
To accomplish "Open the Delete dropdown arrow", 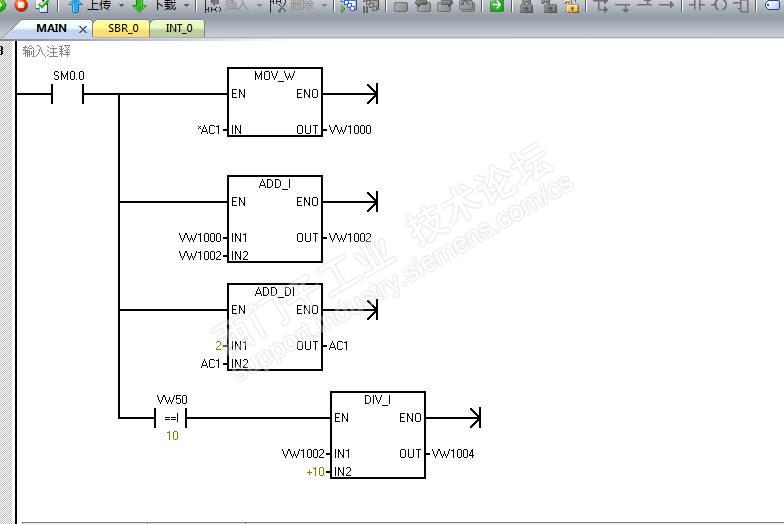I will pyautogui.click(x=324, y=6).
